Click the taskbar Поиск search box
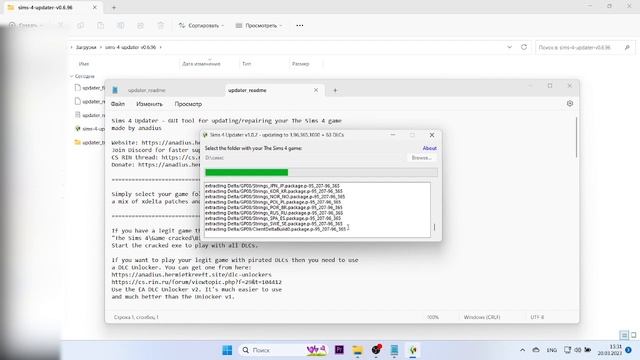Image resolution: width=640 pixels, height=360 pixels. tap(282, 350)
